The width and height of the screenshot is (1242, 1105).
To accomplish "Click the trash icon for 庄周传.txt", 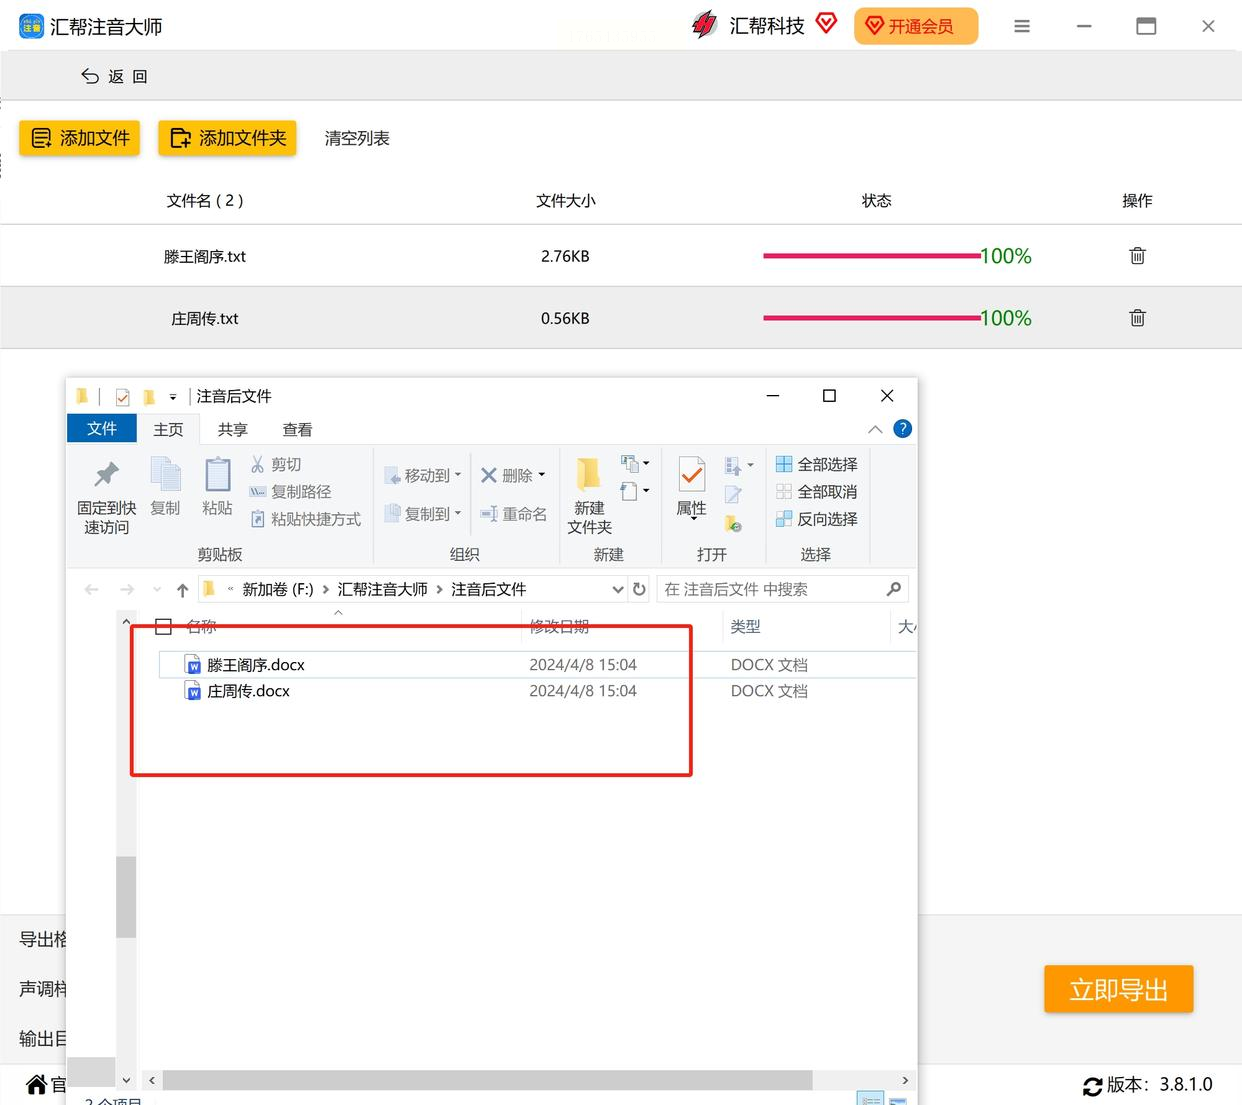I will (1137, 318).
